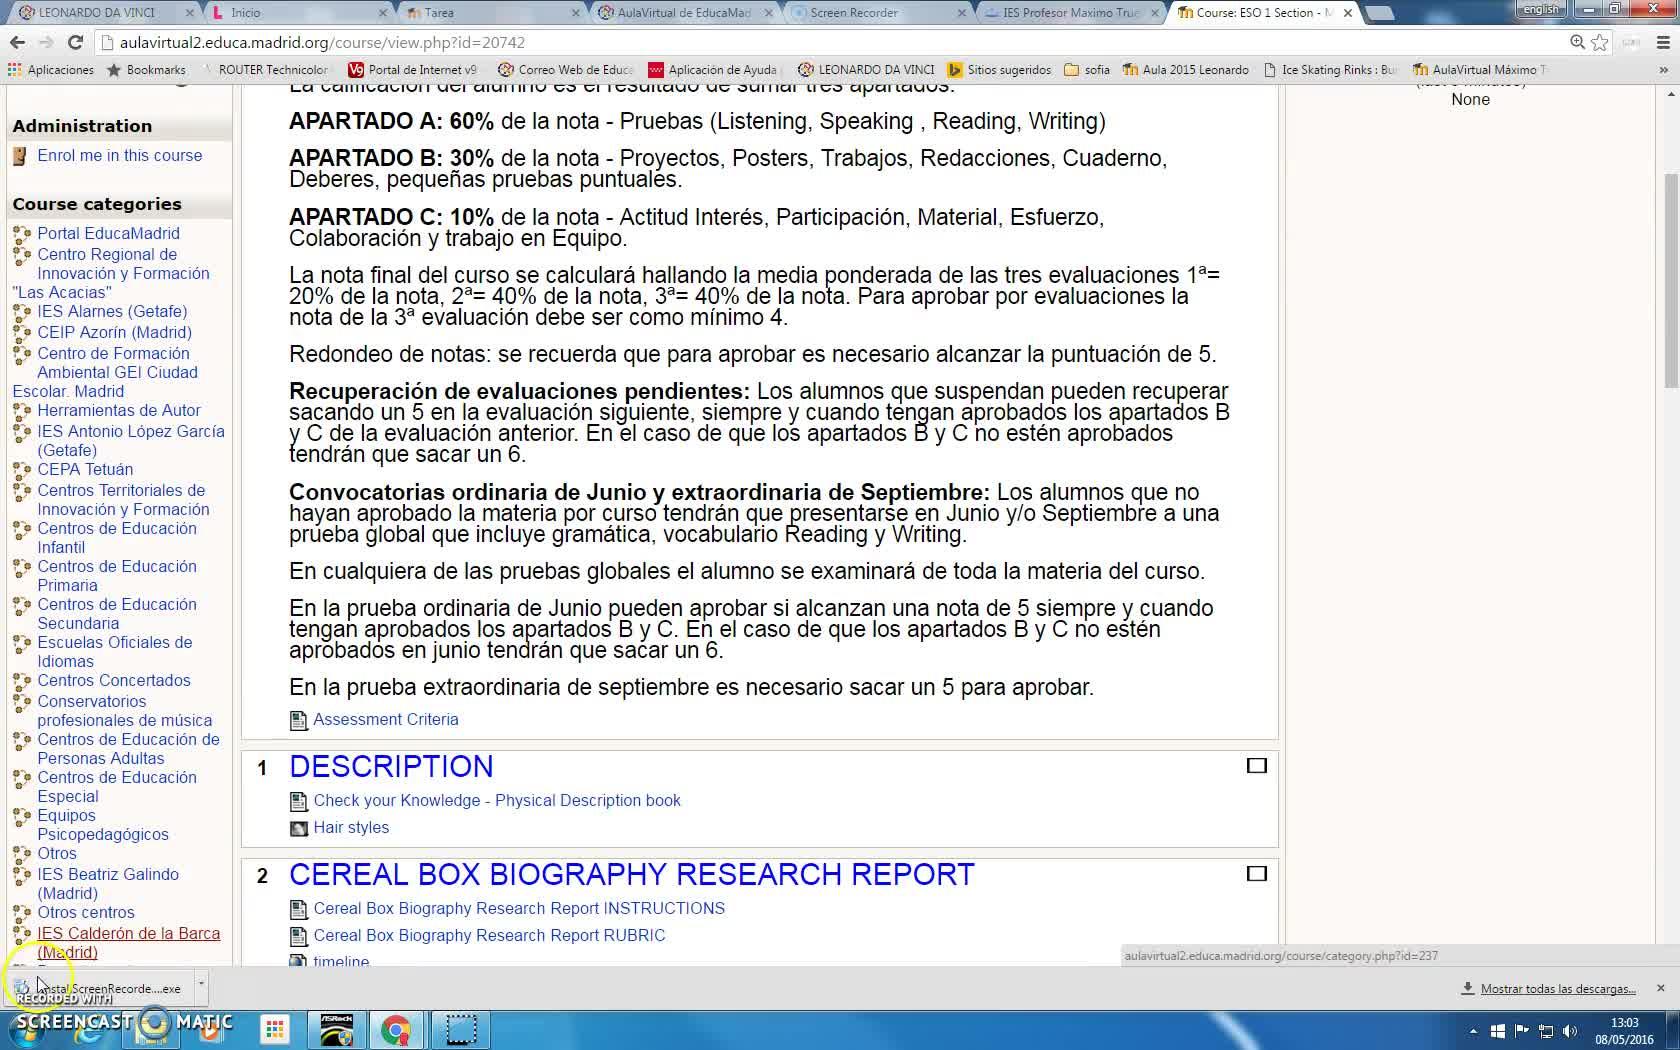
Task: Click the Assessment Criteria document icon
Action: (x=298, y=720)
